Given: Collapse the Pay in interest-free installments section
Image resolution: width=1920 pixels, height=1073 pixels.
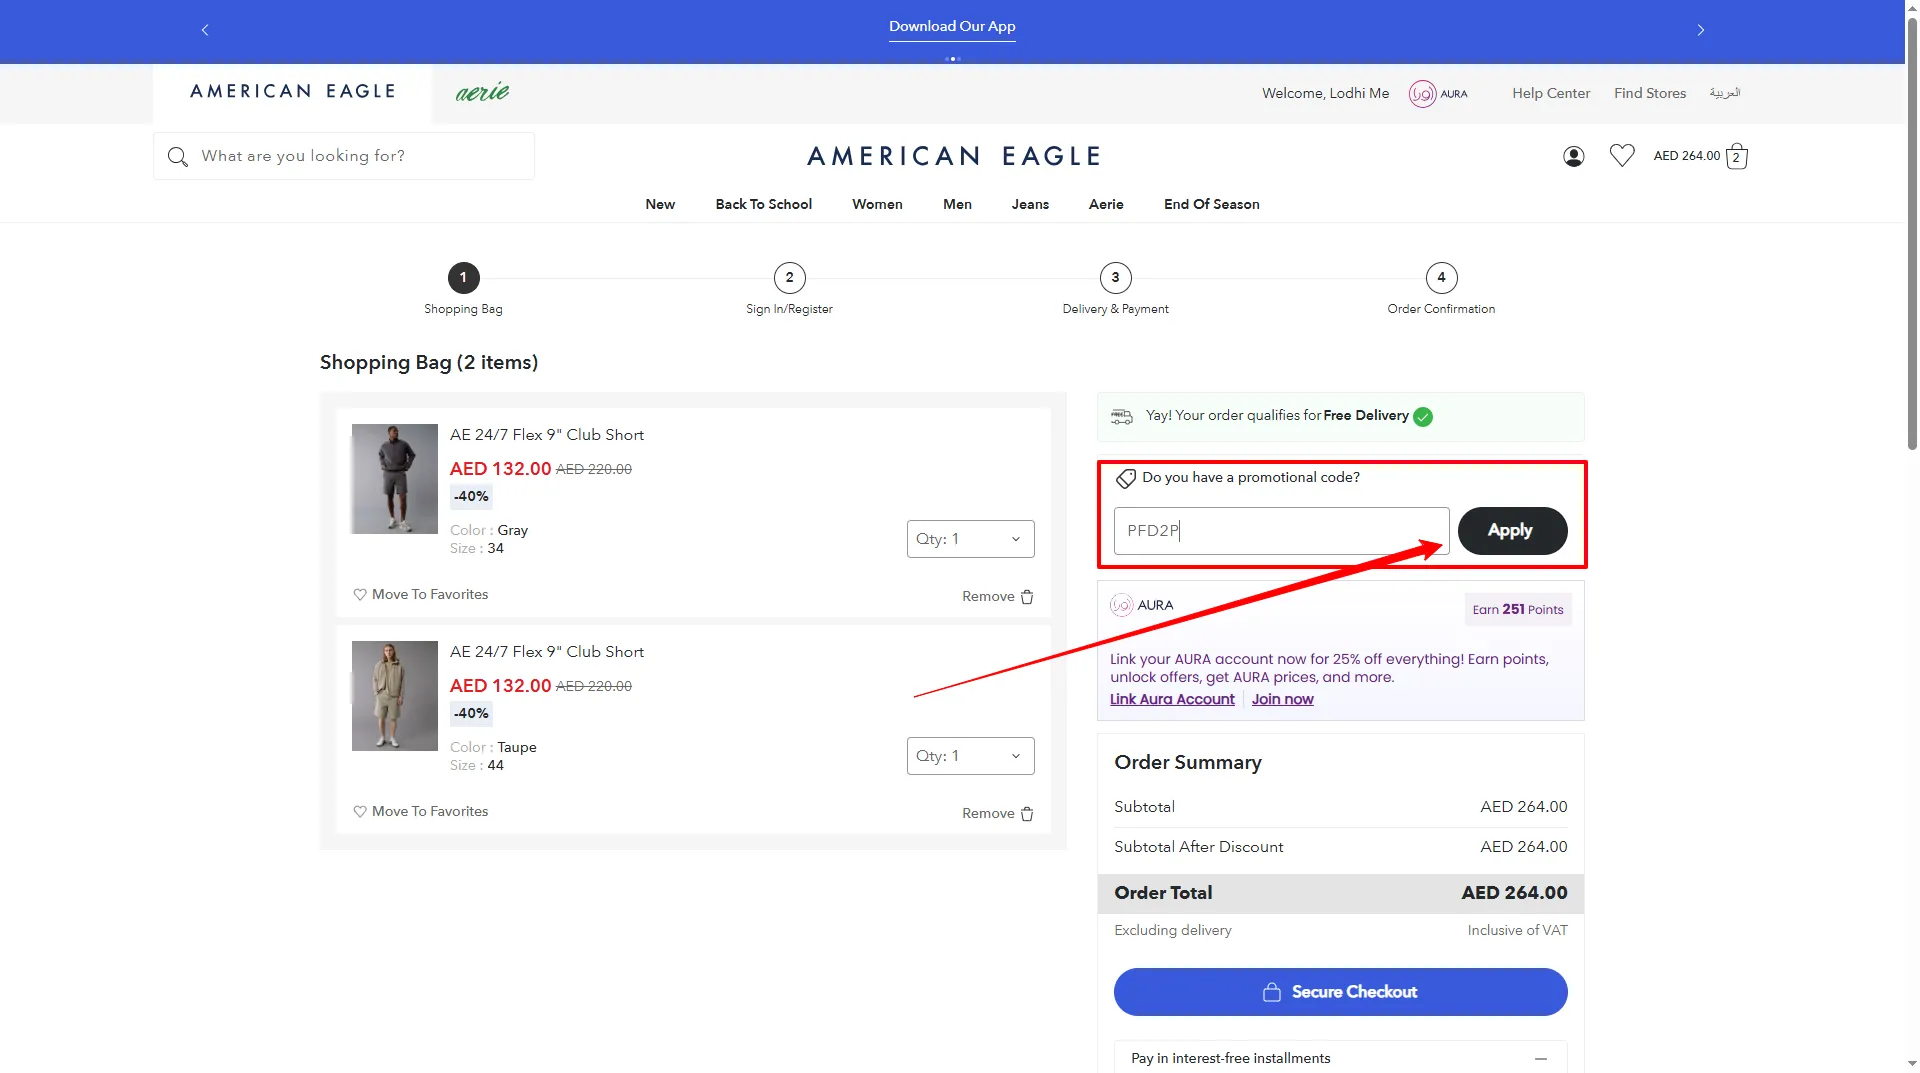Looking at the screenshot, I should pyautogui.click(x=1541, y=1058).
